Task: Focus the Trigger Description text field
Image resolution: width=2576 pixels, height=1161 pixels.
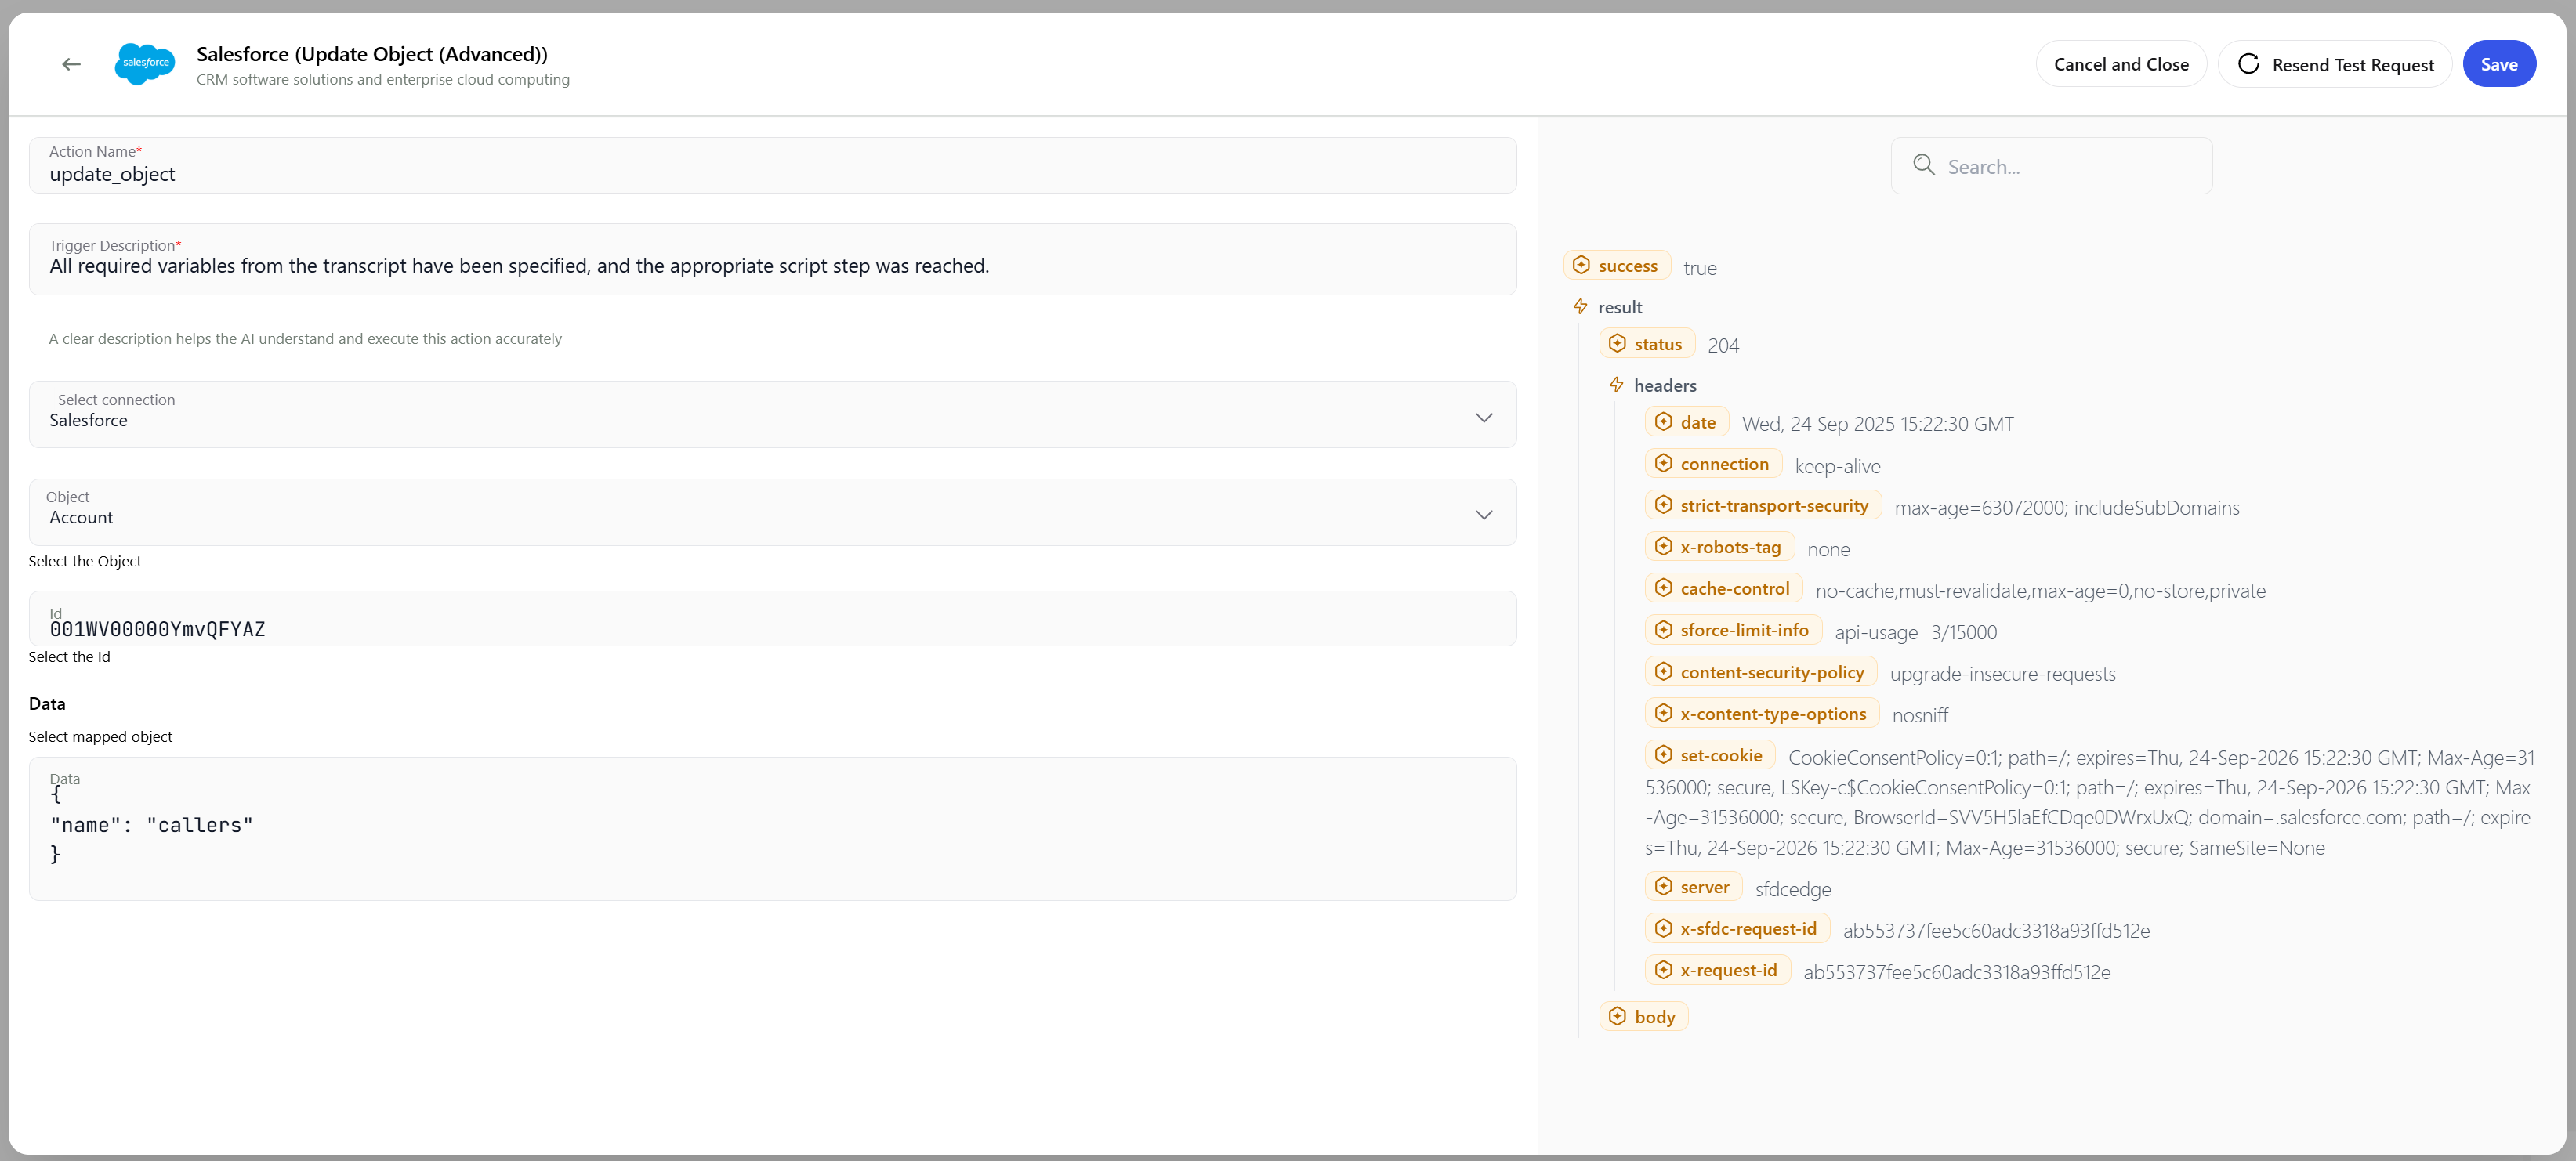Action: (772, 259)
